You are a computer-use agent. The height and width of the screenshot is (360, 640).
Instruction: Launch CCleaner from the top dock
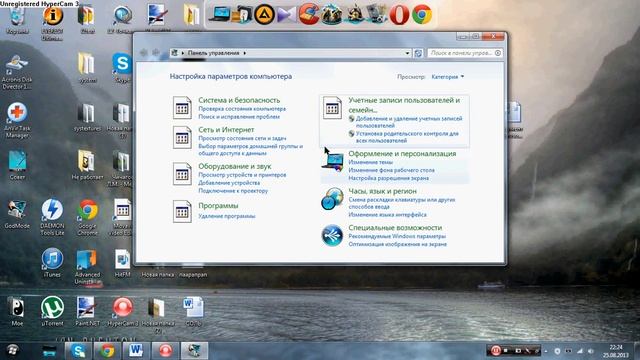309,14
